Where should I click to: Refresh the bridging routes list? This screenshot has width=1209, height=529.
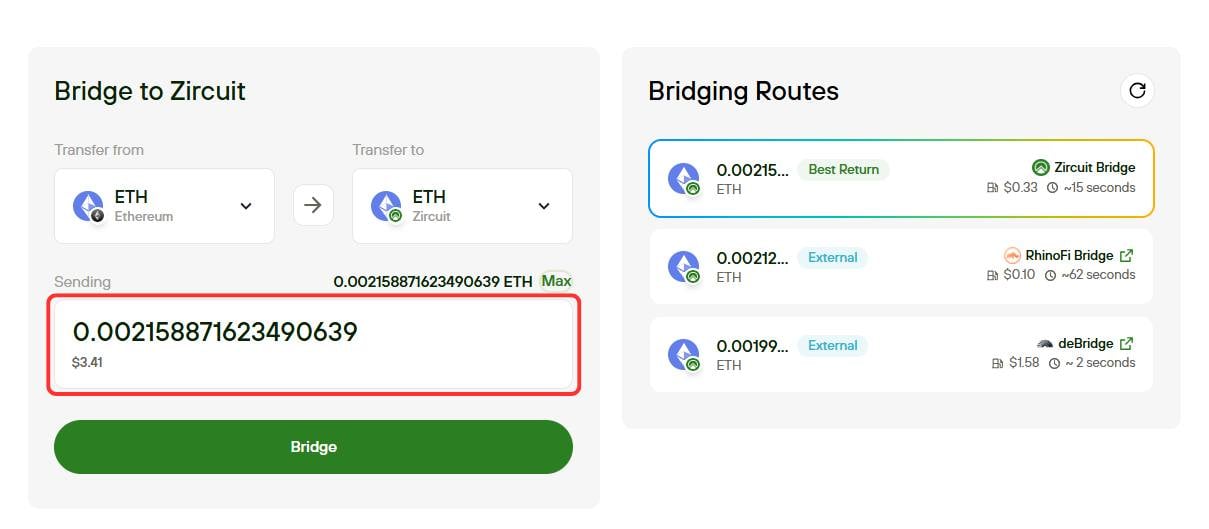pyautogui.click(x=1137, y=90)
